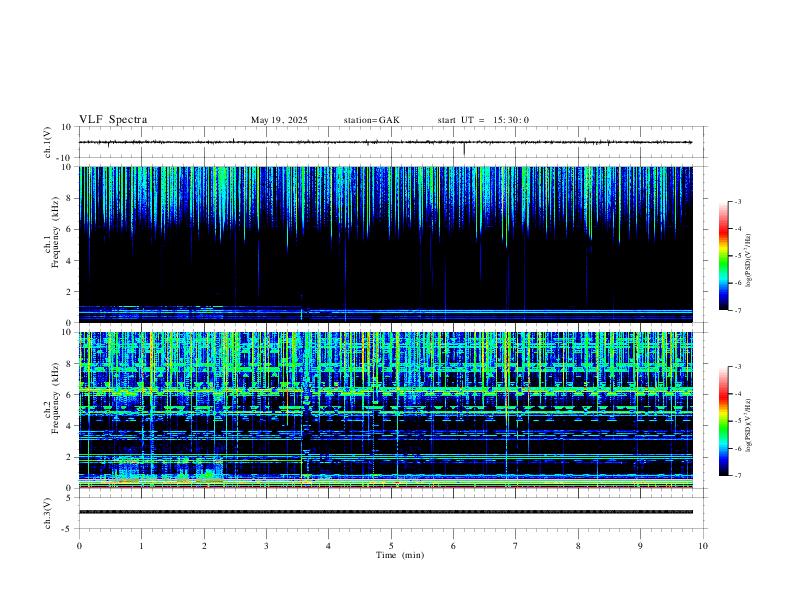
Task: Click time axis tick label "1"
Action: point(141,546)
